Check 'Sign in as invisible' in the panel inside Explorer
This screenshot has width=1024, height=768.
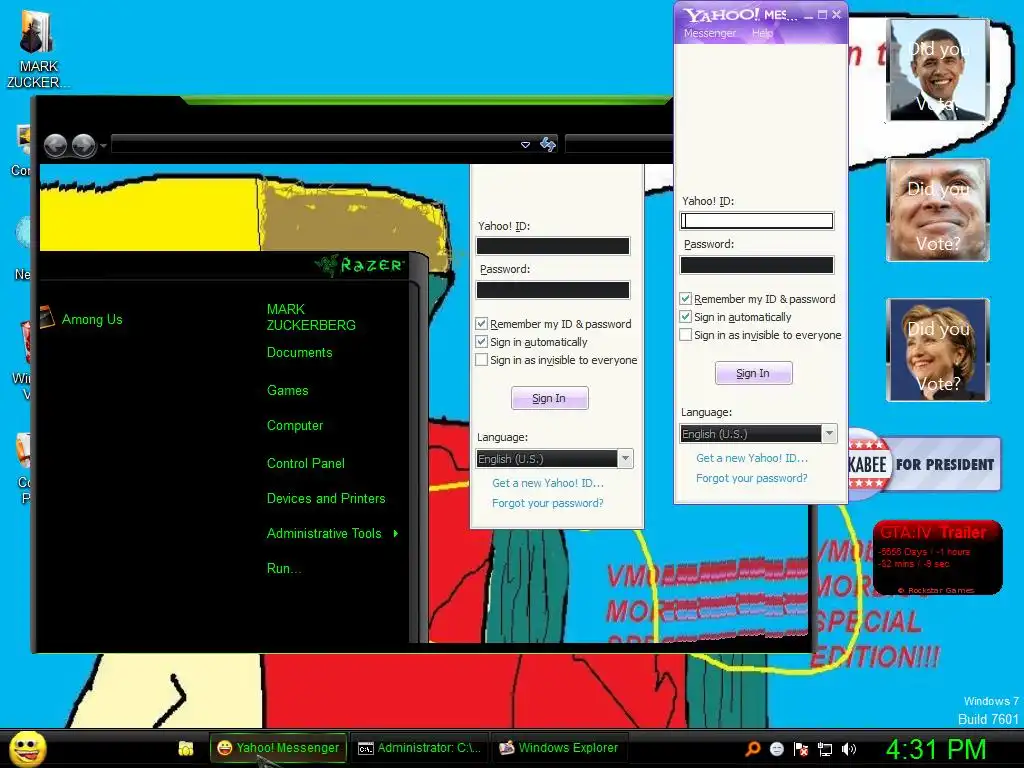(481, 360)
